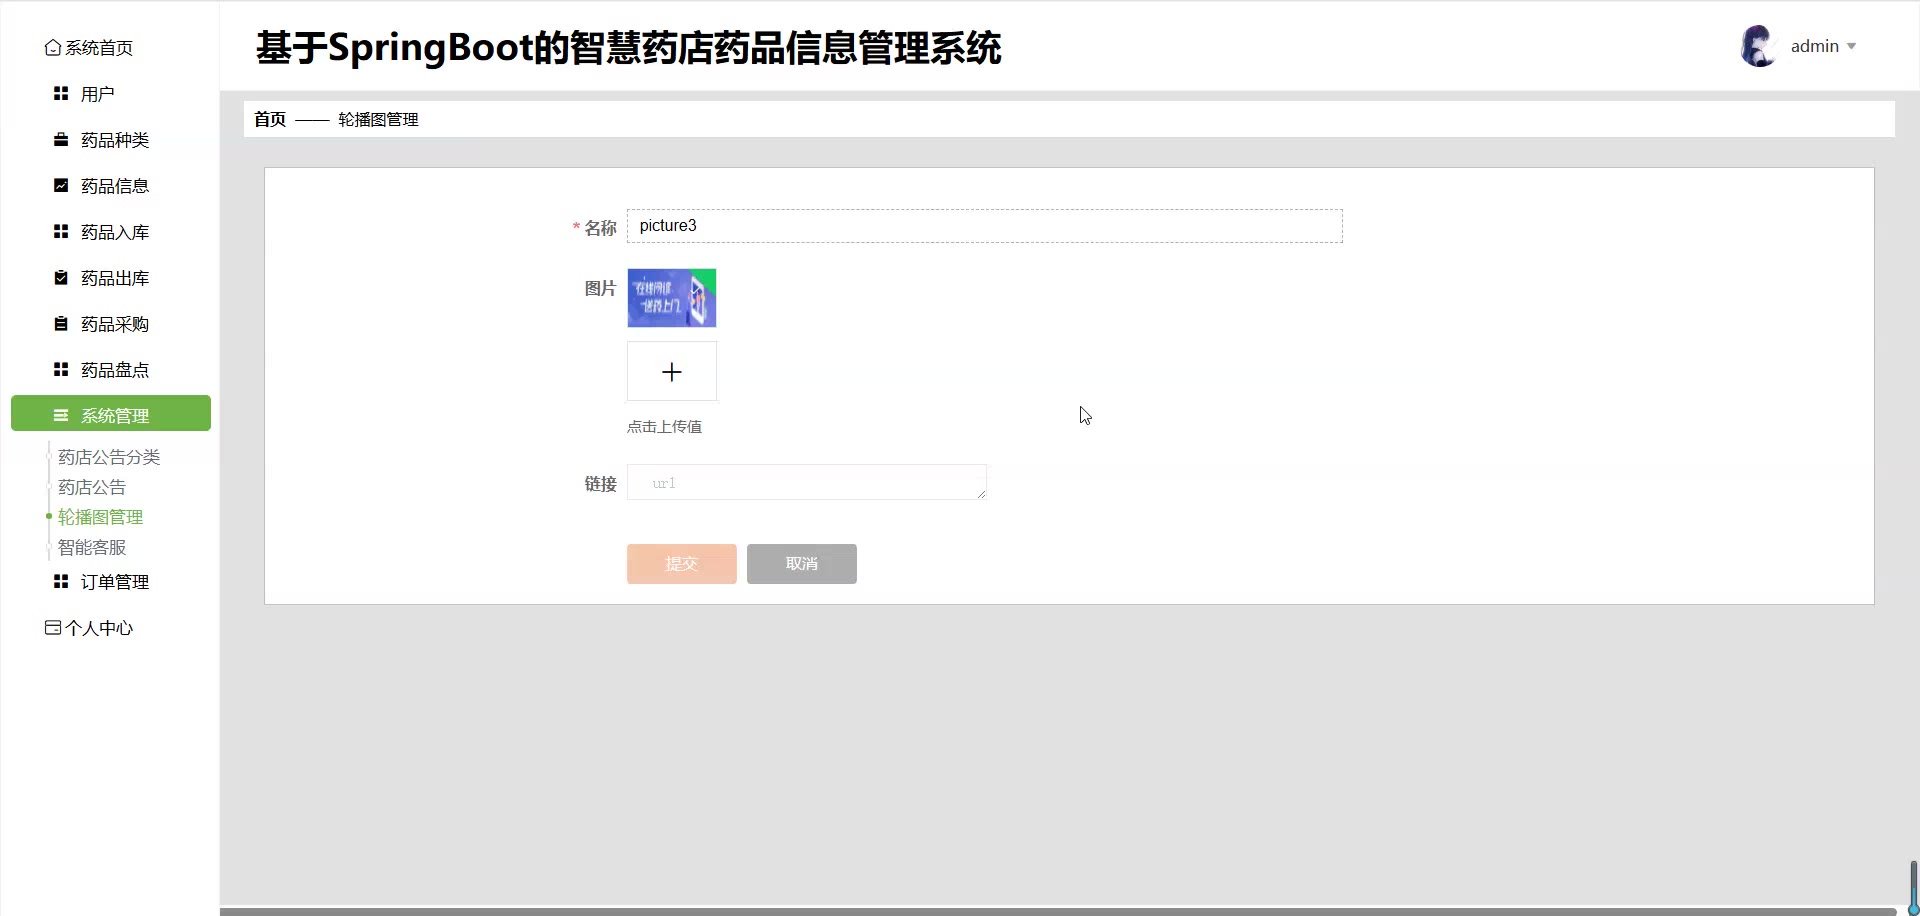The image size is (1920, 916).
Task: Cancel the form with 取消 button
Action: (802, 564)
